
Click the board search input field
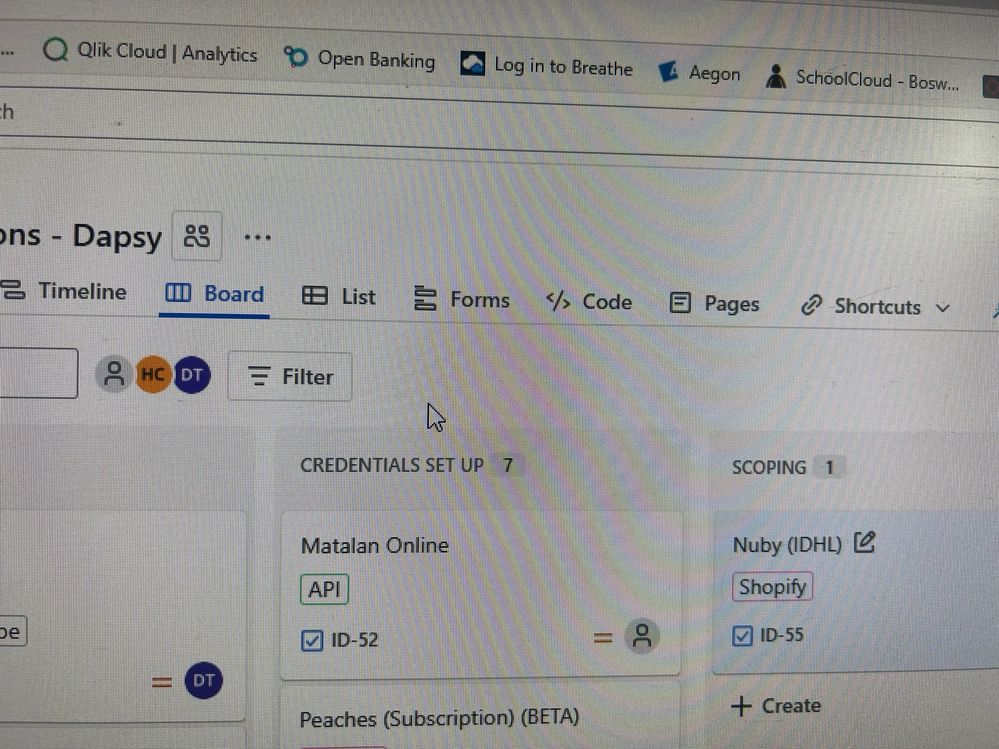pos(38,373)
